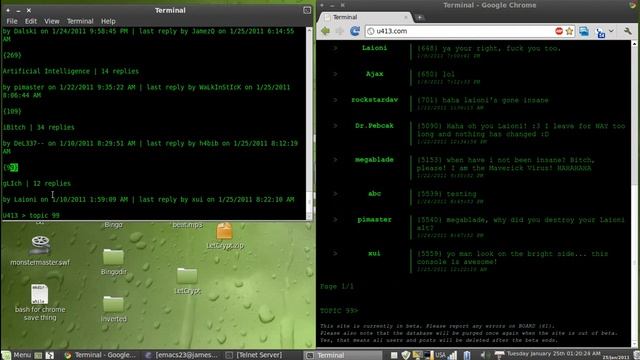Reload the u413.com page in Chrome

click(355, 31)
